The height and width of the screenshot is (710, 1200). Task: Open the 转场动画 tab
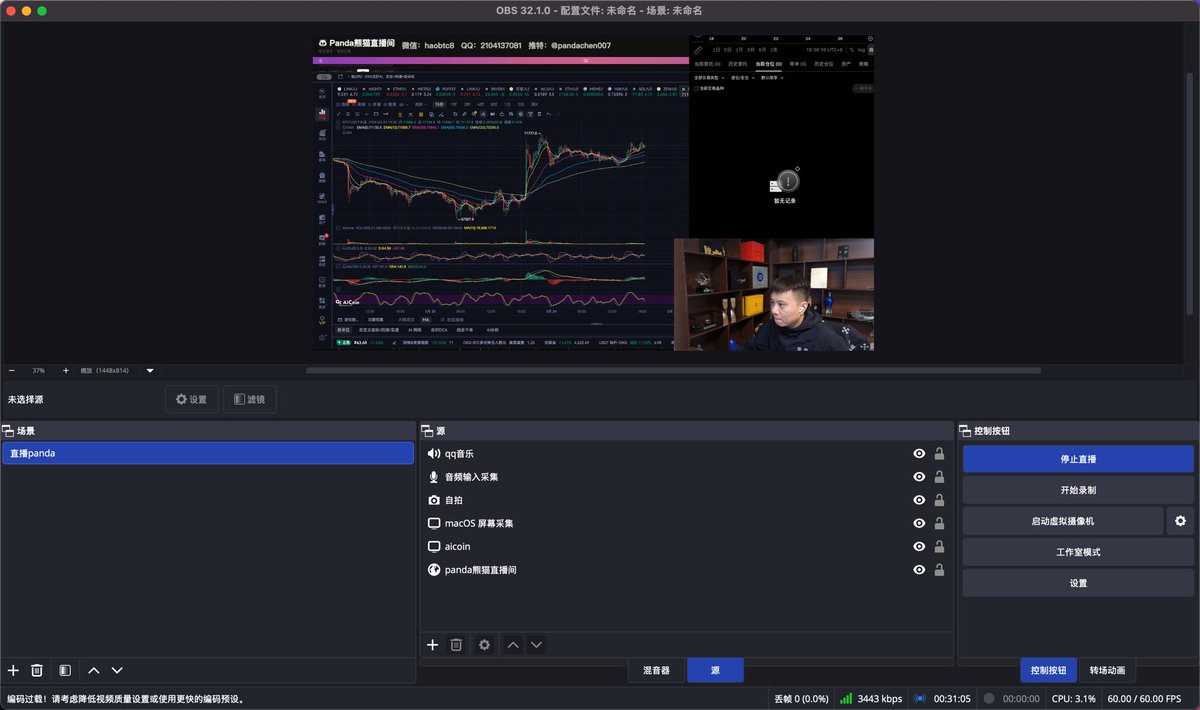1107,670
